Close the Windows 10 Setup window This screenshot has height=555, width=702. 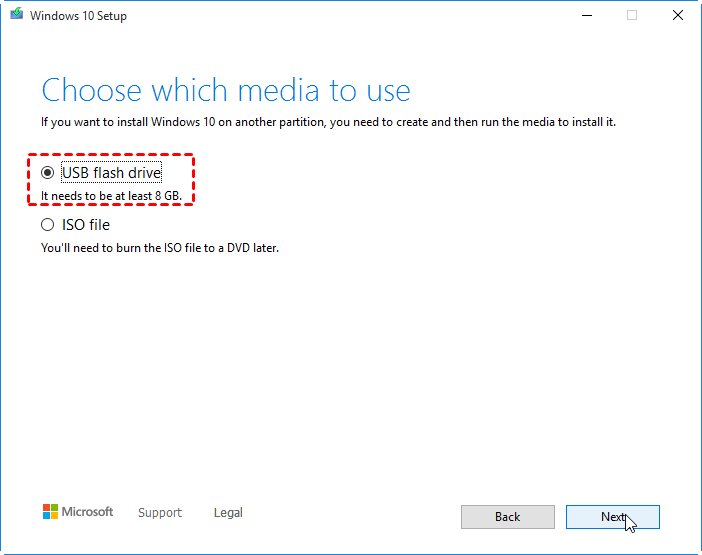click(x=678, y=15)
